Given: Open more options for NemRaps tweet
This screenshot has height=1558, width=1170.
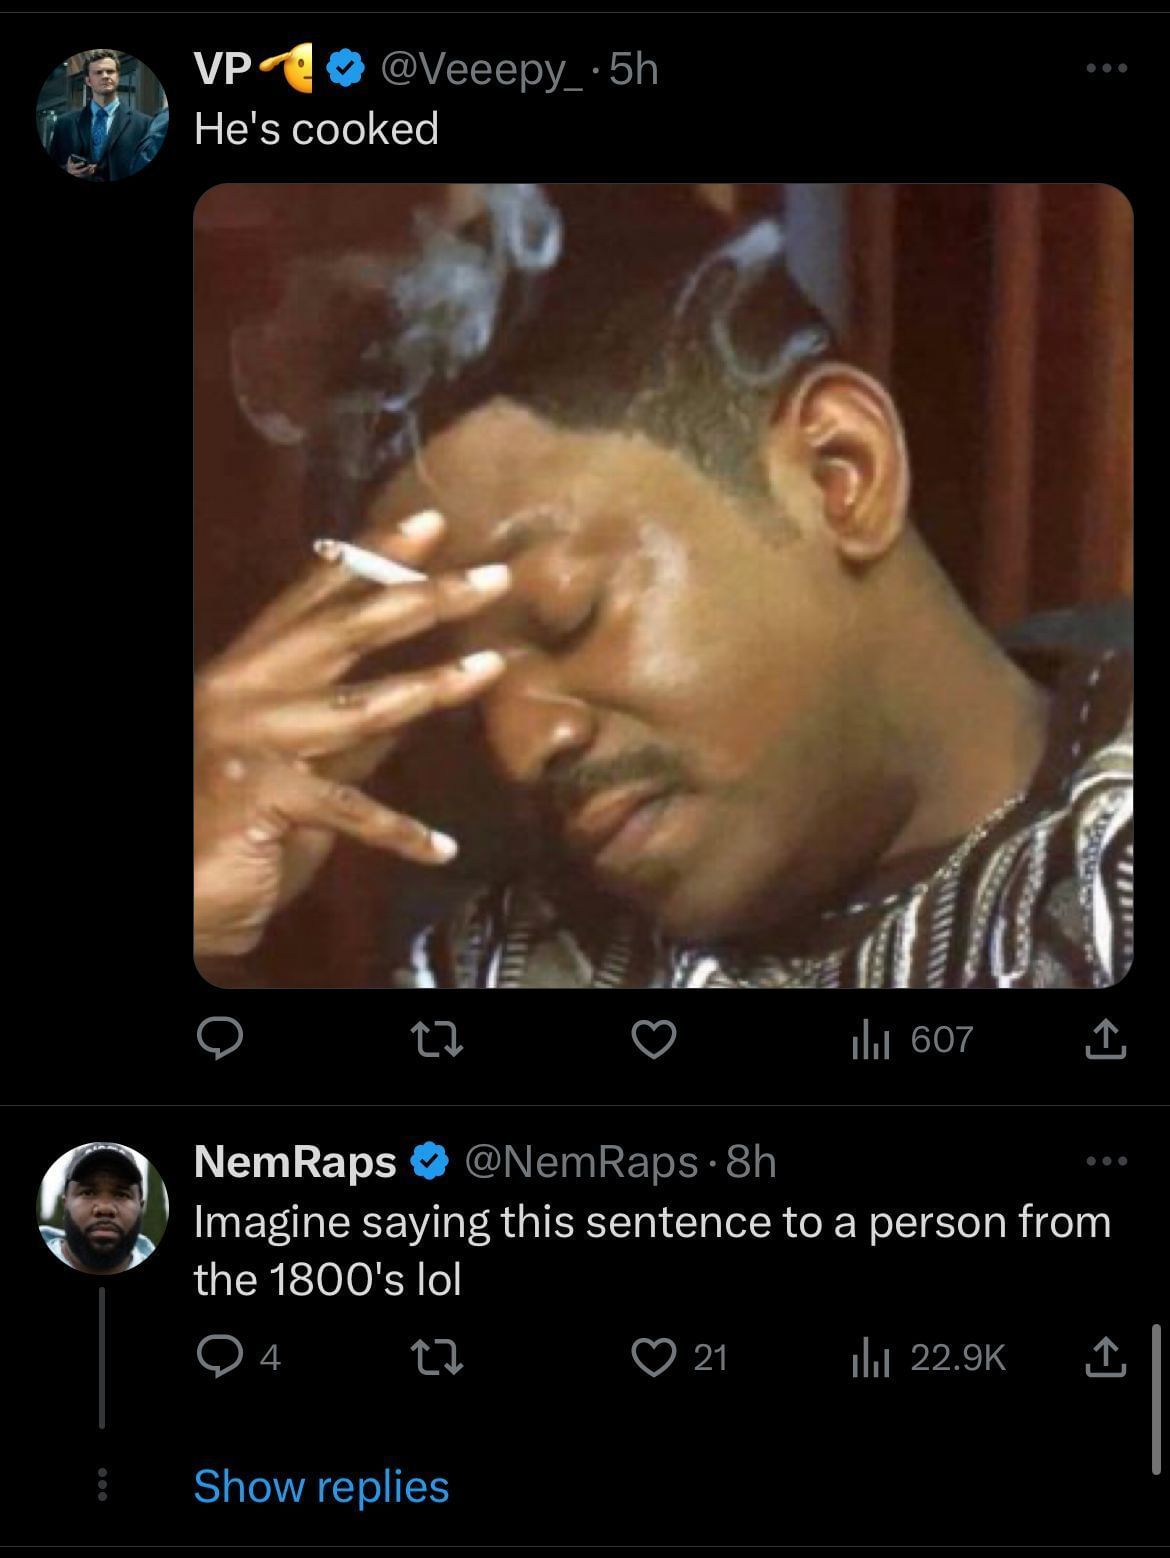Looking at the screenshot, I should 1107,1162.
